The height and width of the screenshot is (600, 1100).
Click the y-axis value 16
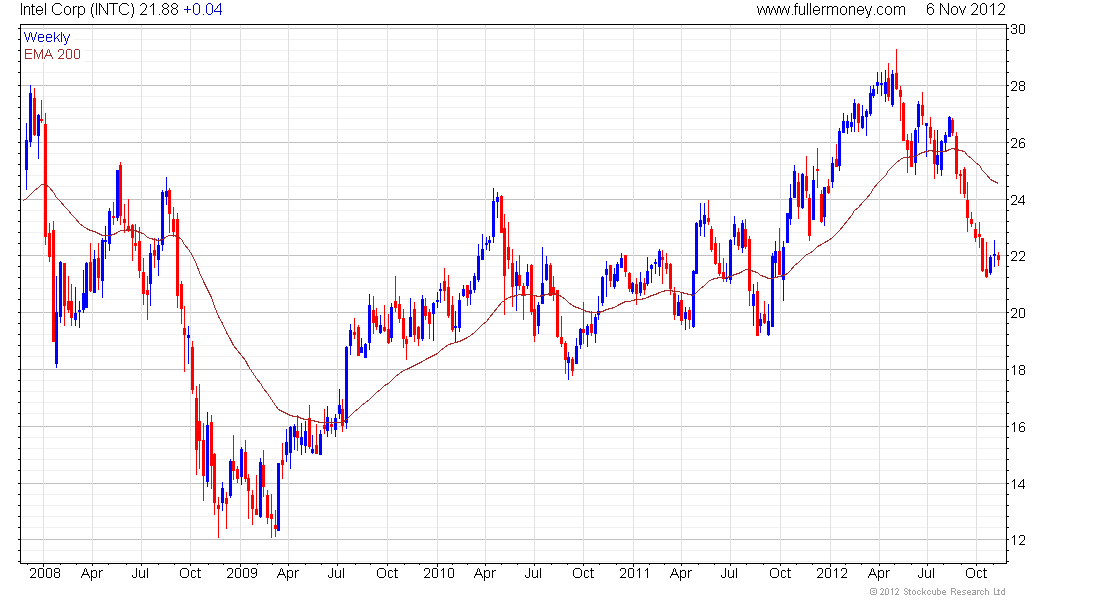tap(1017, 427)
